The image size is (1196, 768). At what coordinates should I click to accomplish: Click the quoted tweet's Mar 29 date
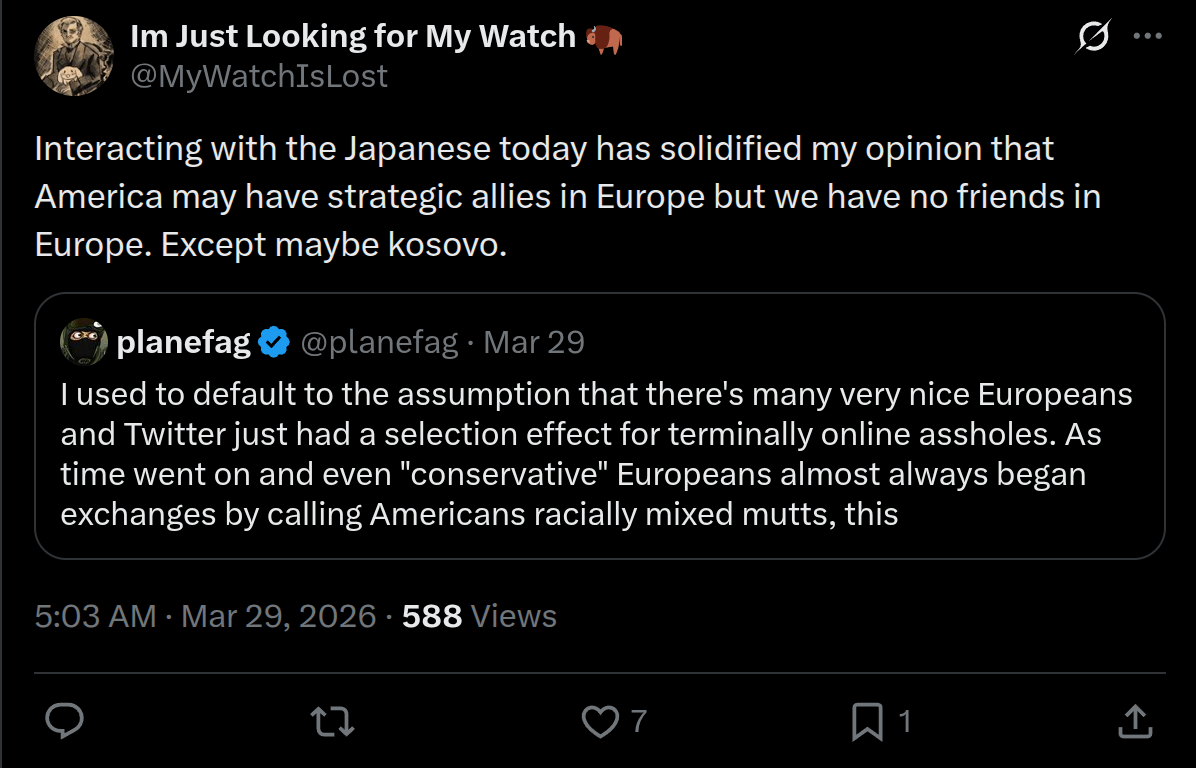click(x=534, y=343)
